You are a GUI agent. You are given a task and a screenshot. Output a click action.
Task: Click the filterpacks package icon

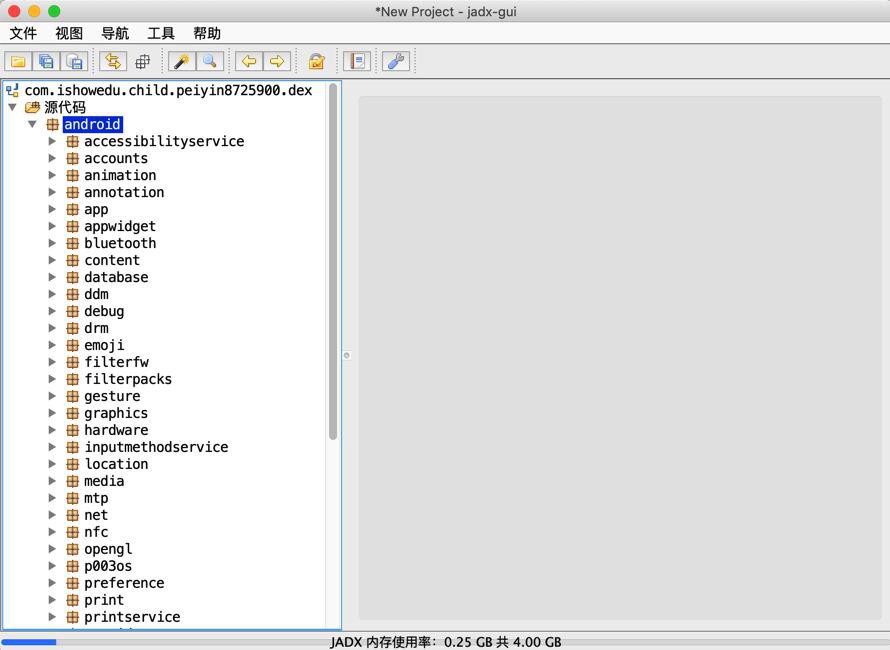[x=73, y=379]
